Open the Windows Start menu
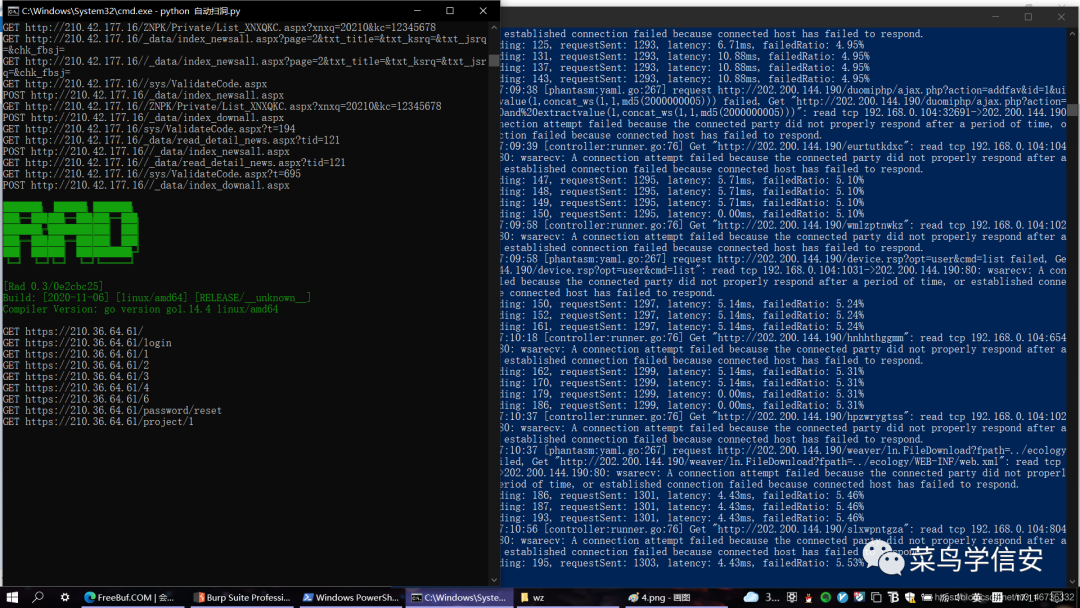The height and width of the screenshot is (608, 1080). pyautogui.click(x=12, y=597)
